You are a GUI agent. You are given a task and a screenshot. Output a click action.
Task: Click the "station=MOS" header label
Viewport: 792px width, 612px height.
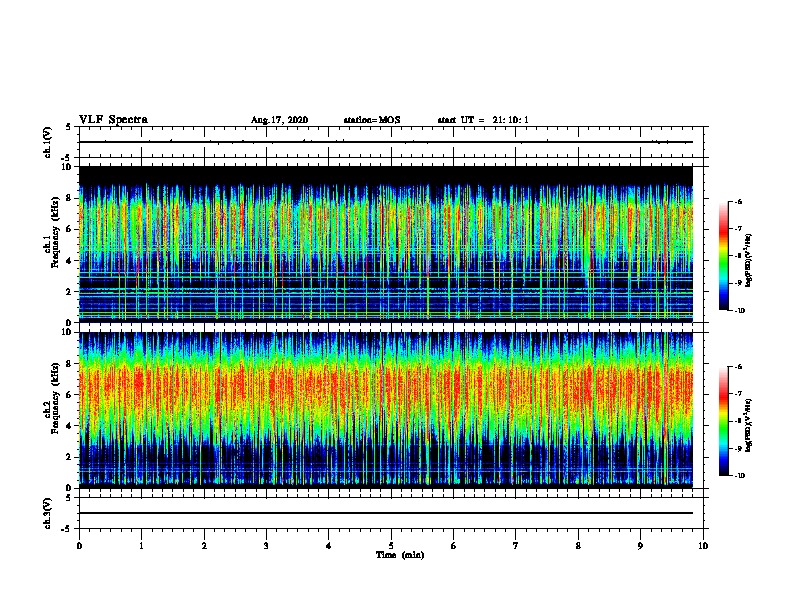click(x=372, y=120)
